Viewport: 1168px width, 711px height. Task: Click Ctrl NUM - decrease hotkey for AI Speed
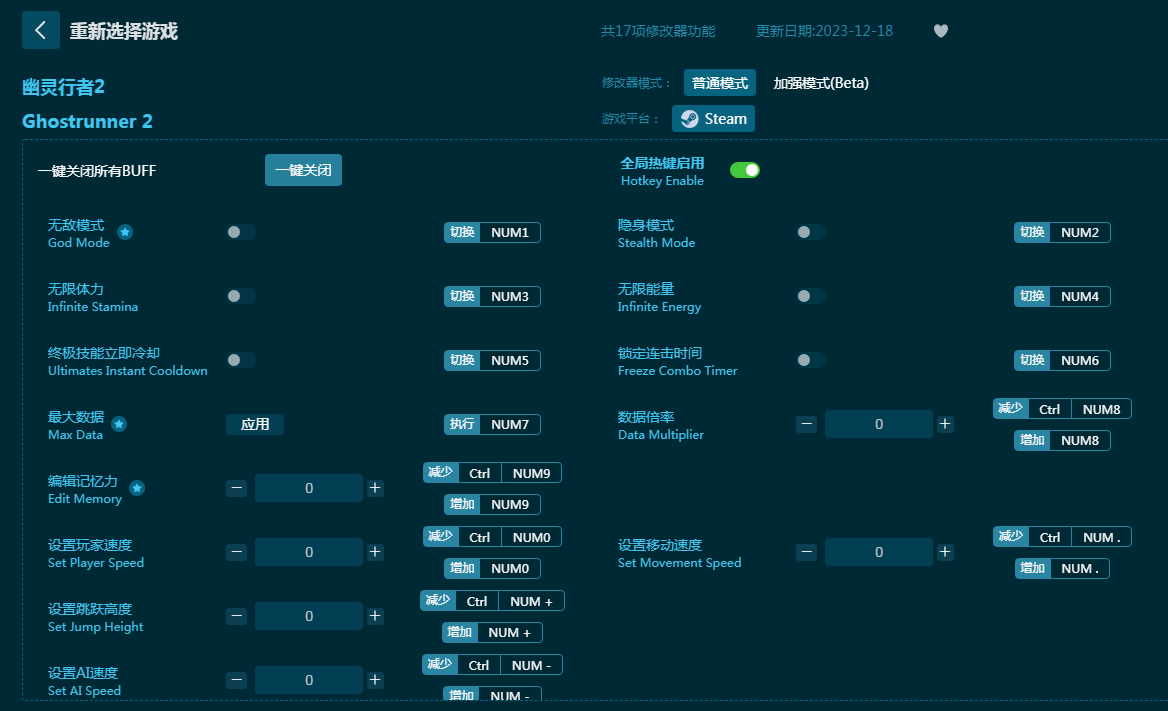click(x=492, y=665)
